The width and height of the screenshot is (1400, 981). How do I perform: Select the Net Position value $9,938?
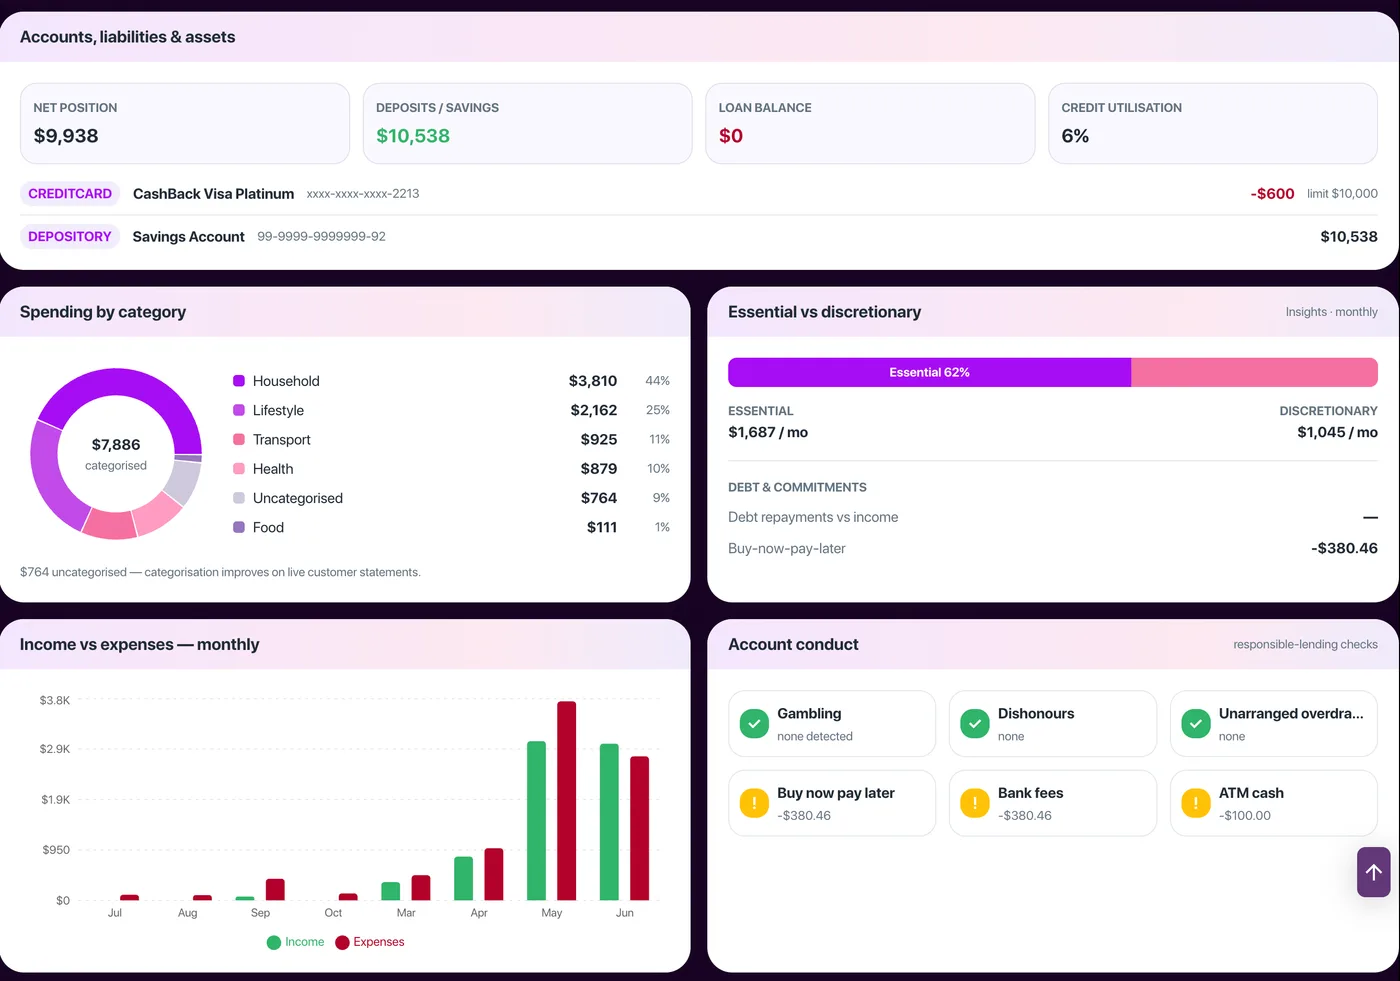click(x=66, y=136)
